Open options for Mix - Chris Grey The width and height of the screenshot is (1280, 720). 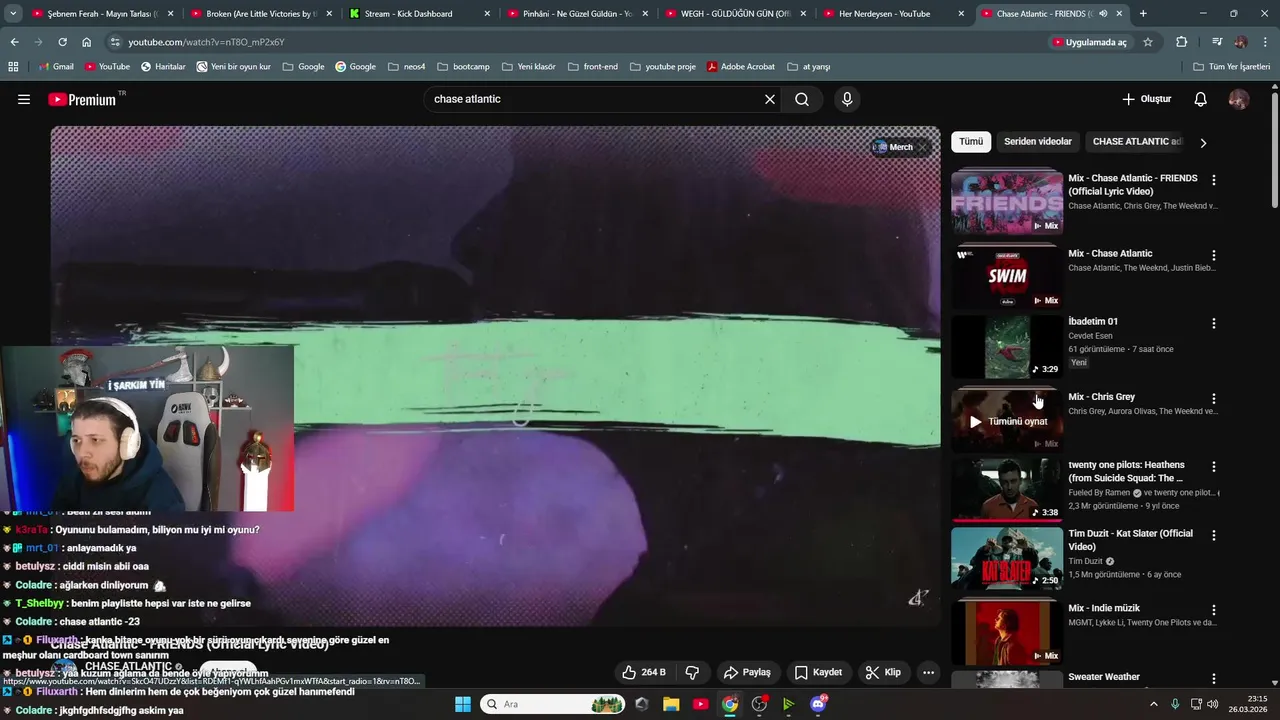click(x=1214, y=399)
